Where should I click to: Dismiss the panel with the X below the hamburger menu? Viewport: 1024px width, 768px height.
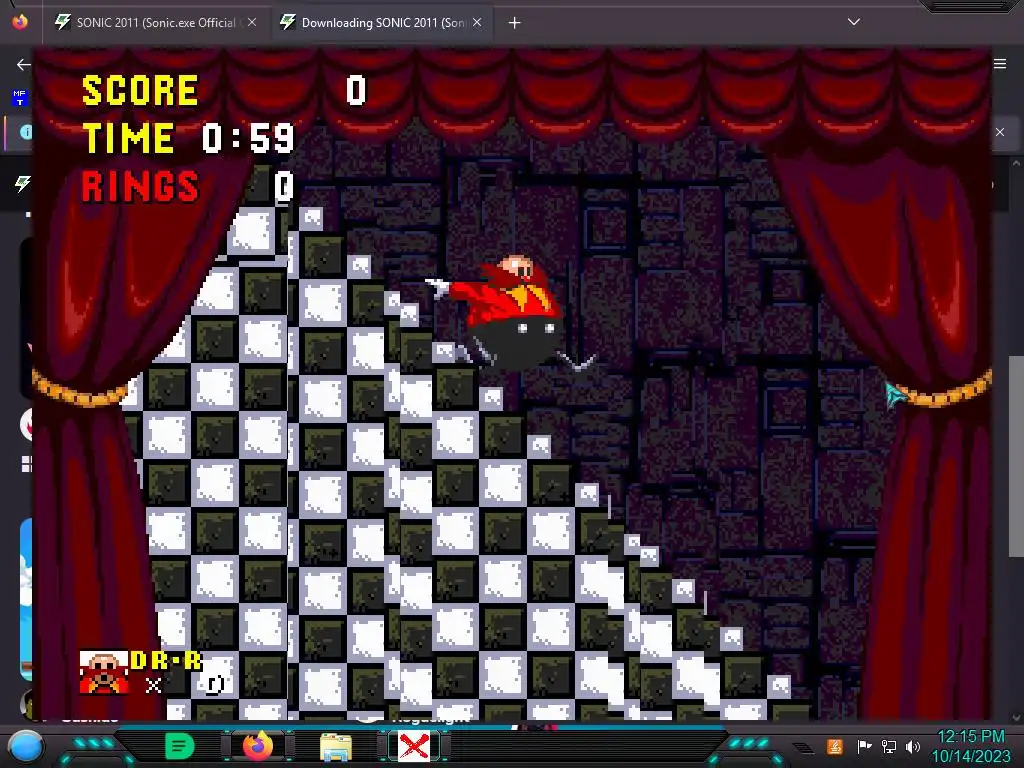pos(1000,132)
